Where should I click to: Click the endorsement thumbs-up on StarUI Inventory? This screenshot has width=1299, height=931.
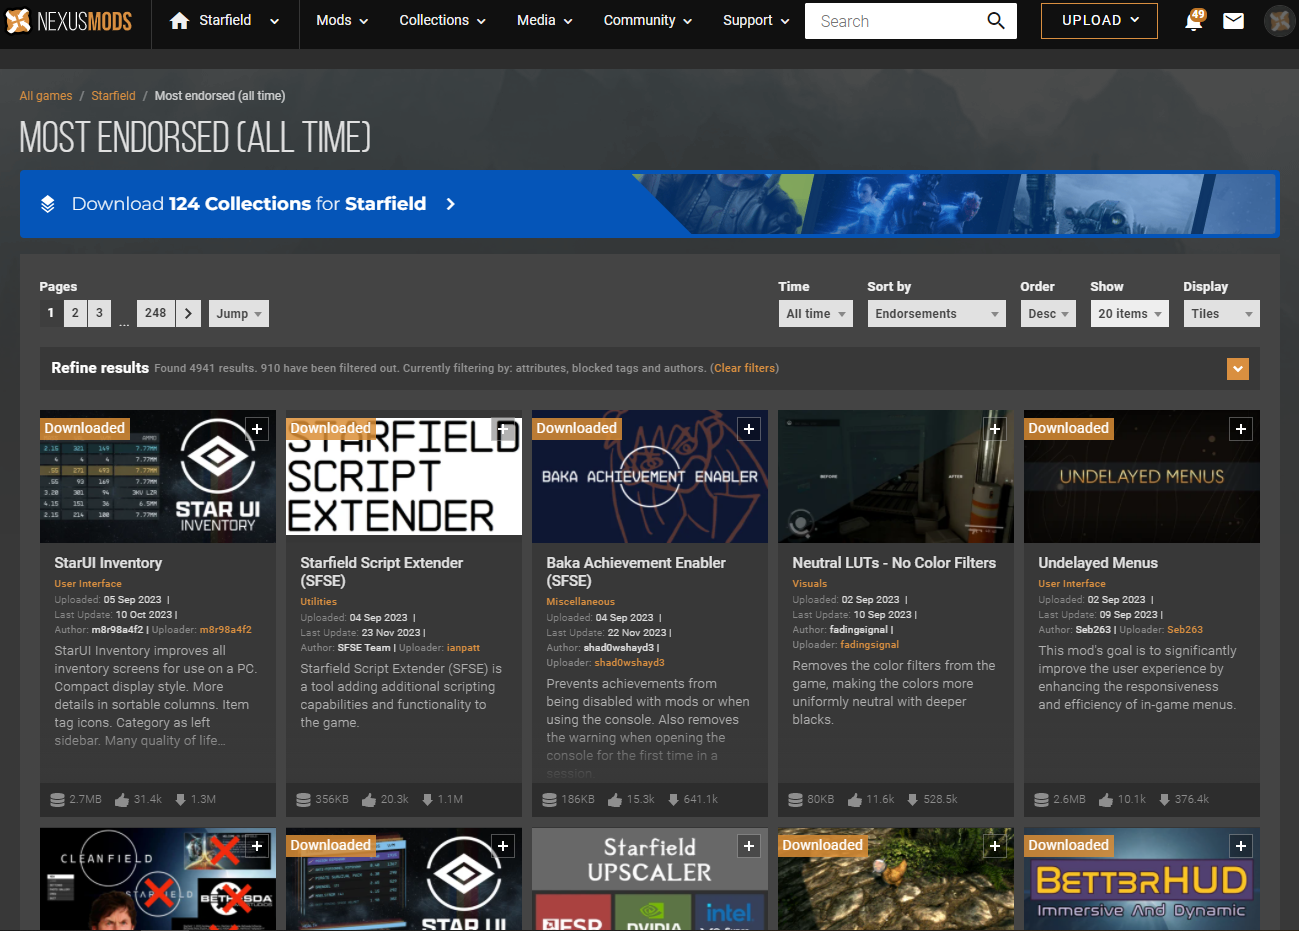(122, 799)
